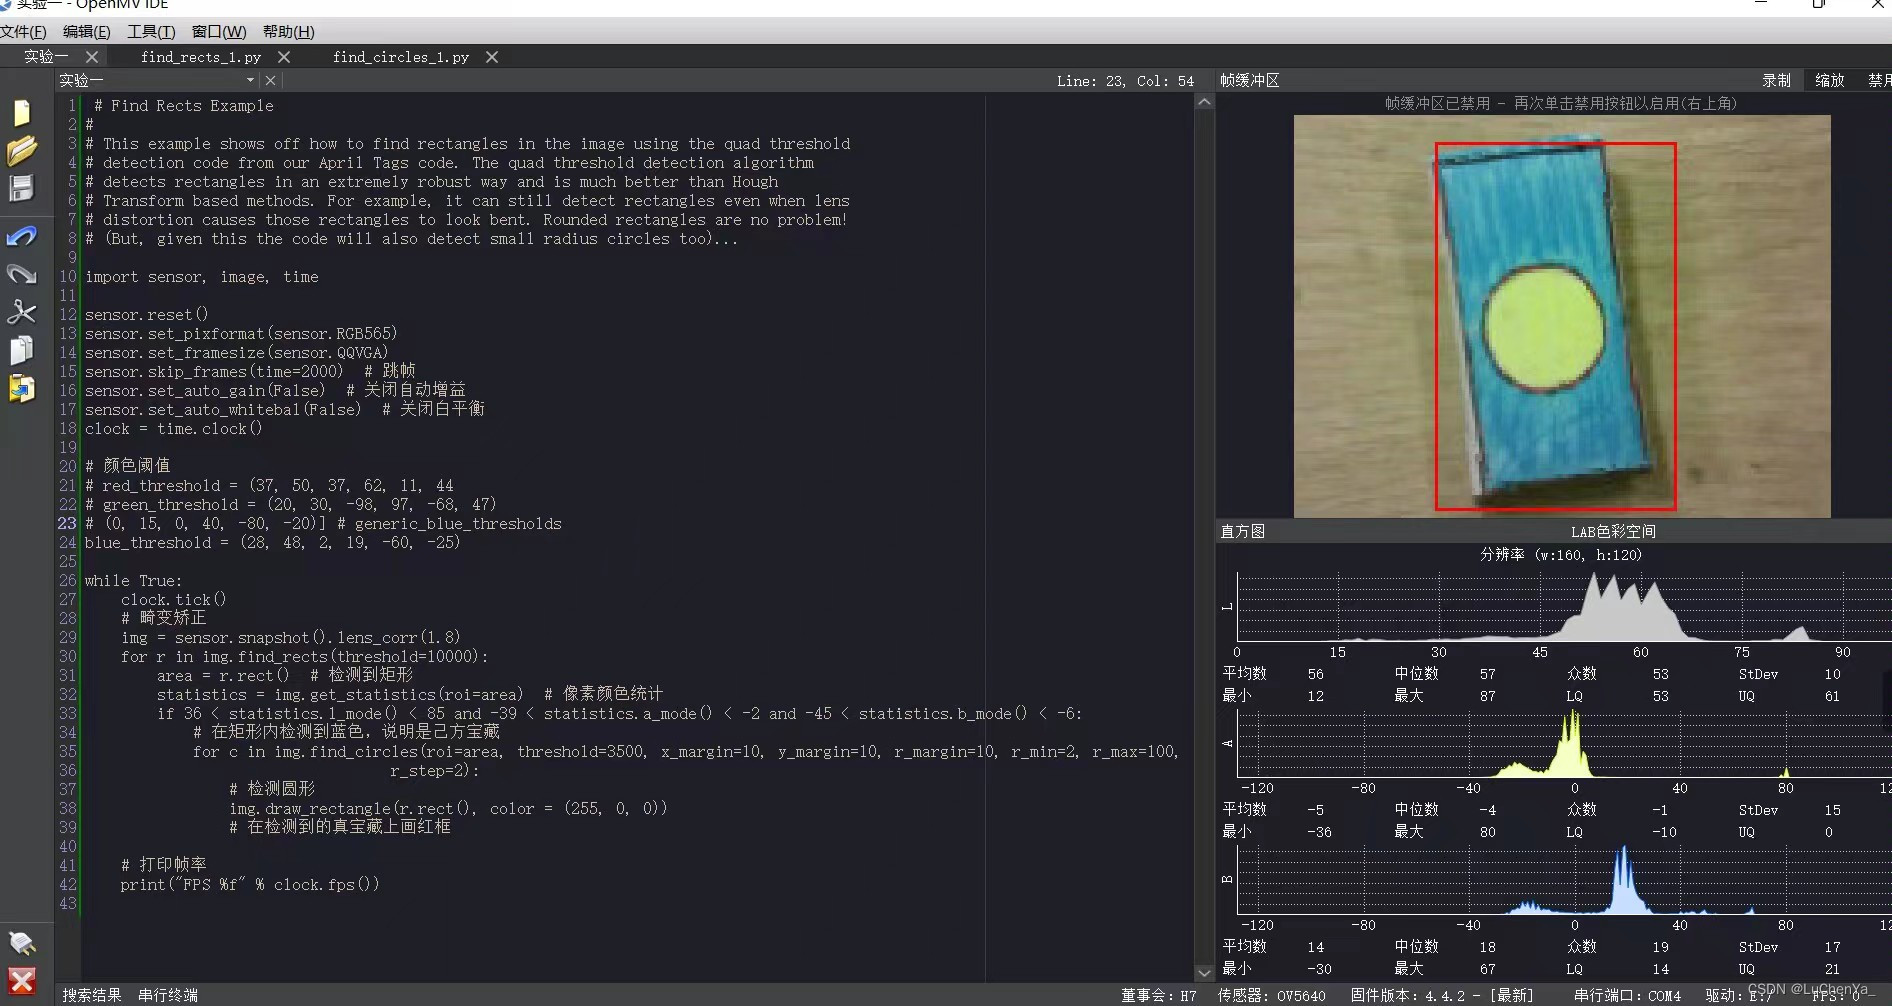
Task: Open the 串行终端 terminal panel
Action: pyautogui.click(x=168, y=994)
